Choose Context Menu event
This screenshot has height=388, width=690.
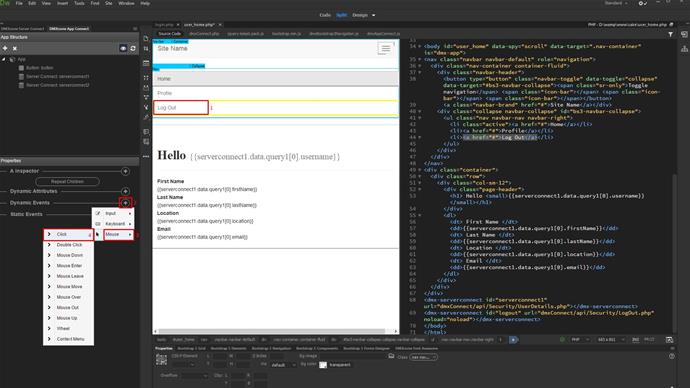(68, 339)
